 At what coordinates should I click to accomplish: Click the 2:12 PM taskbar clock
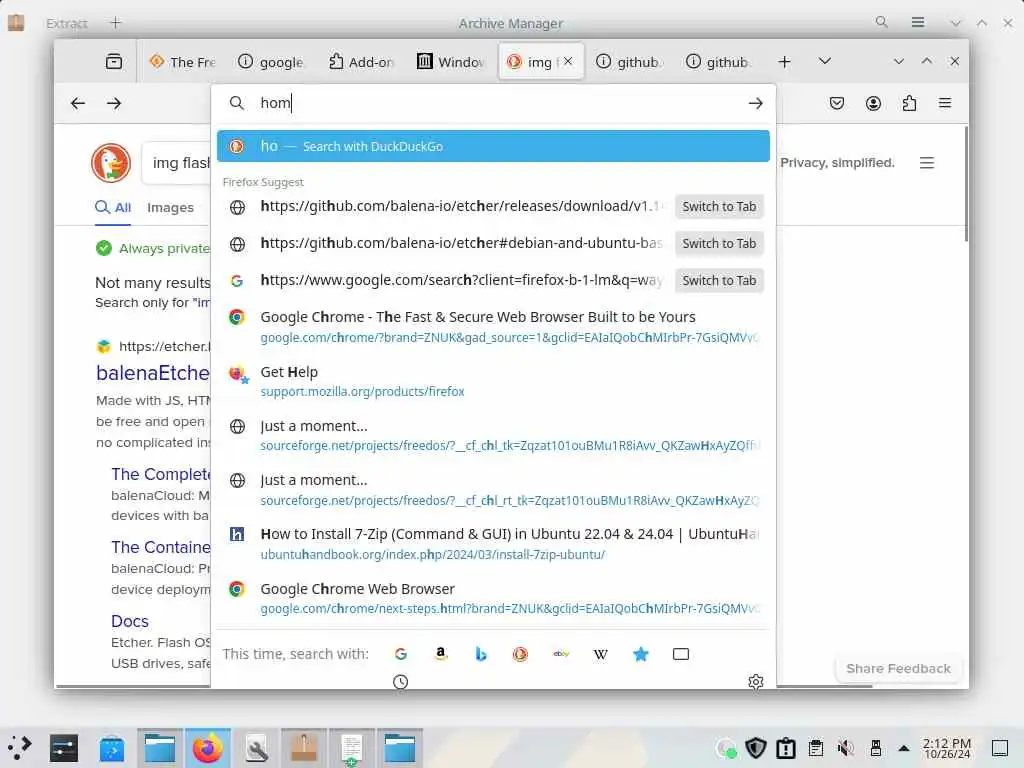tap(947, 748)
